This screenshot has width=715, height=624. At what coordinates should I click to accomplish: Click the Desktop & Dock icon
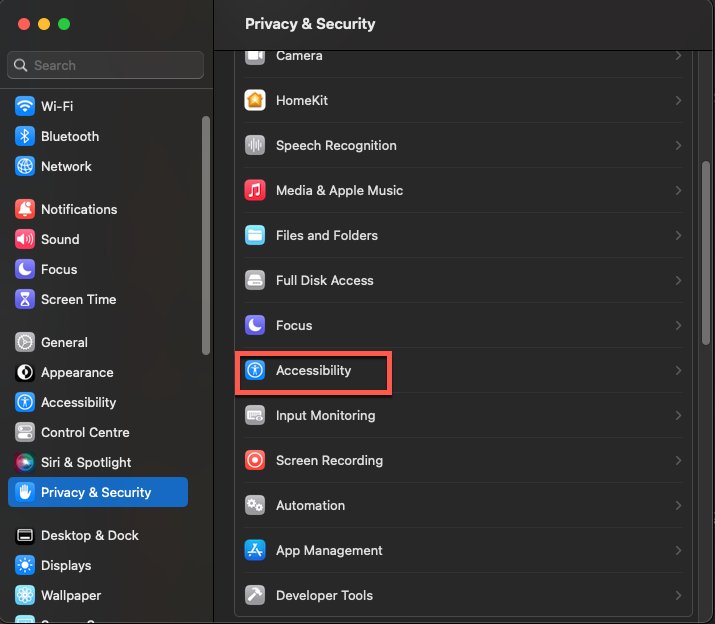[25, 536]
